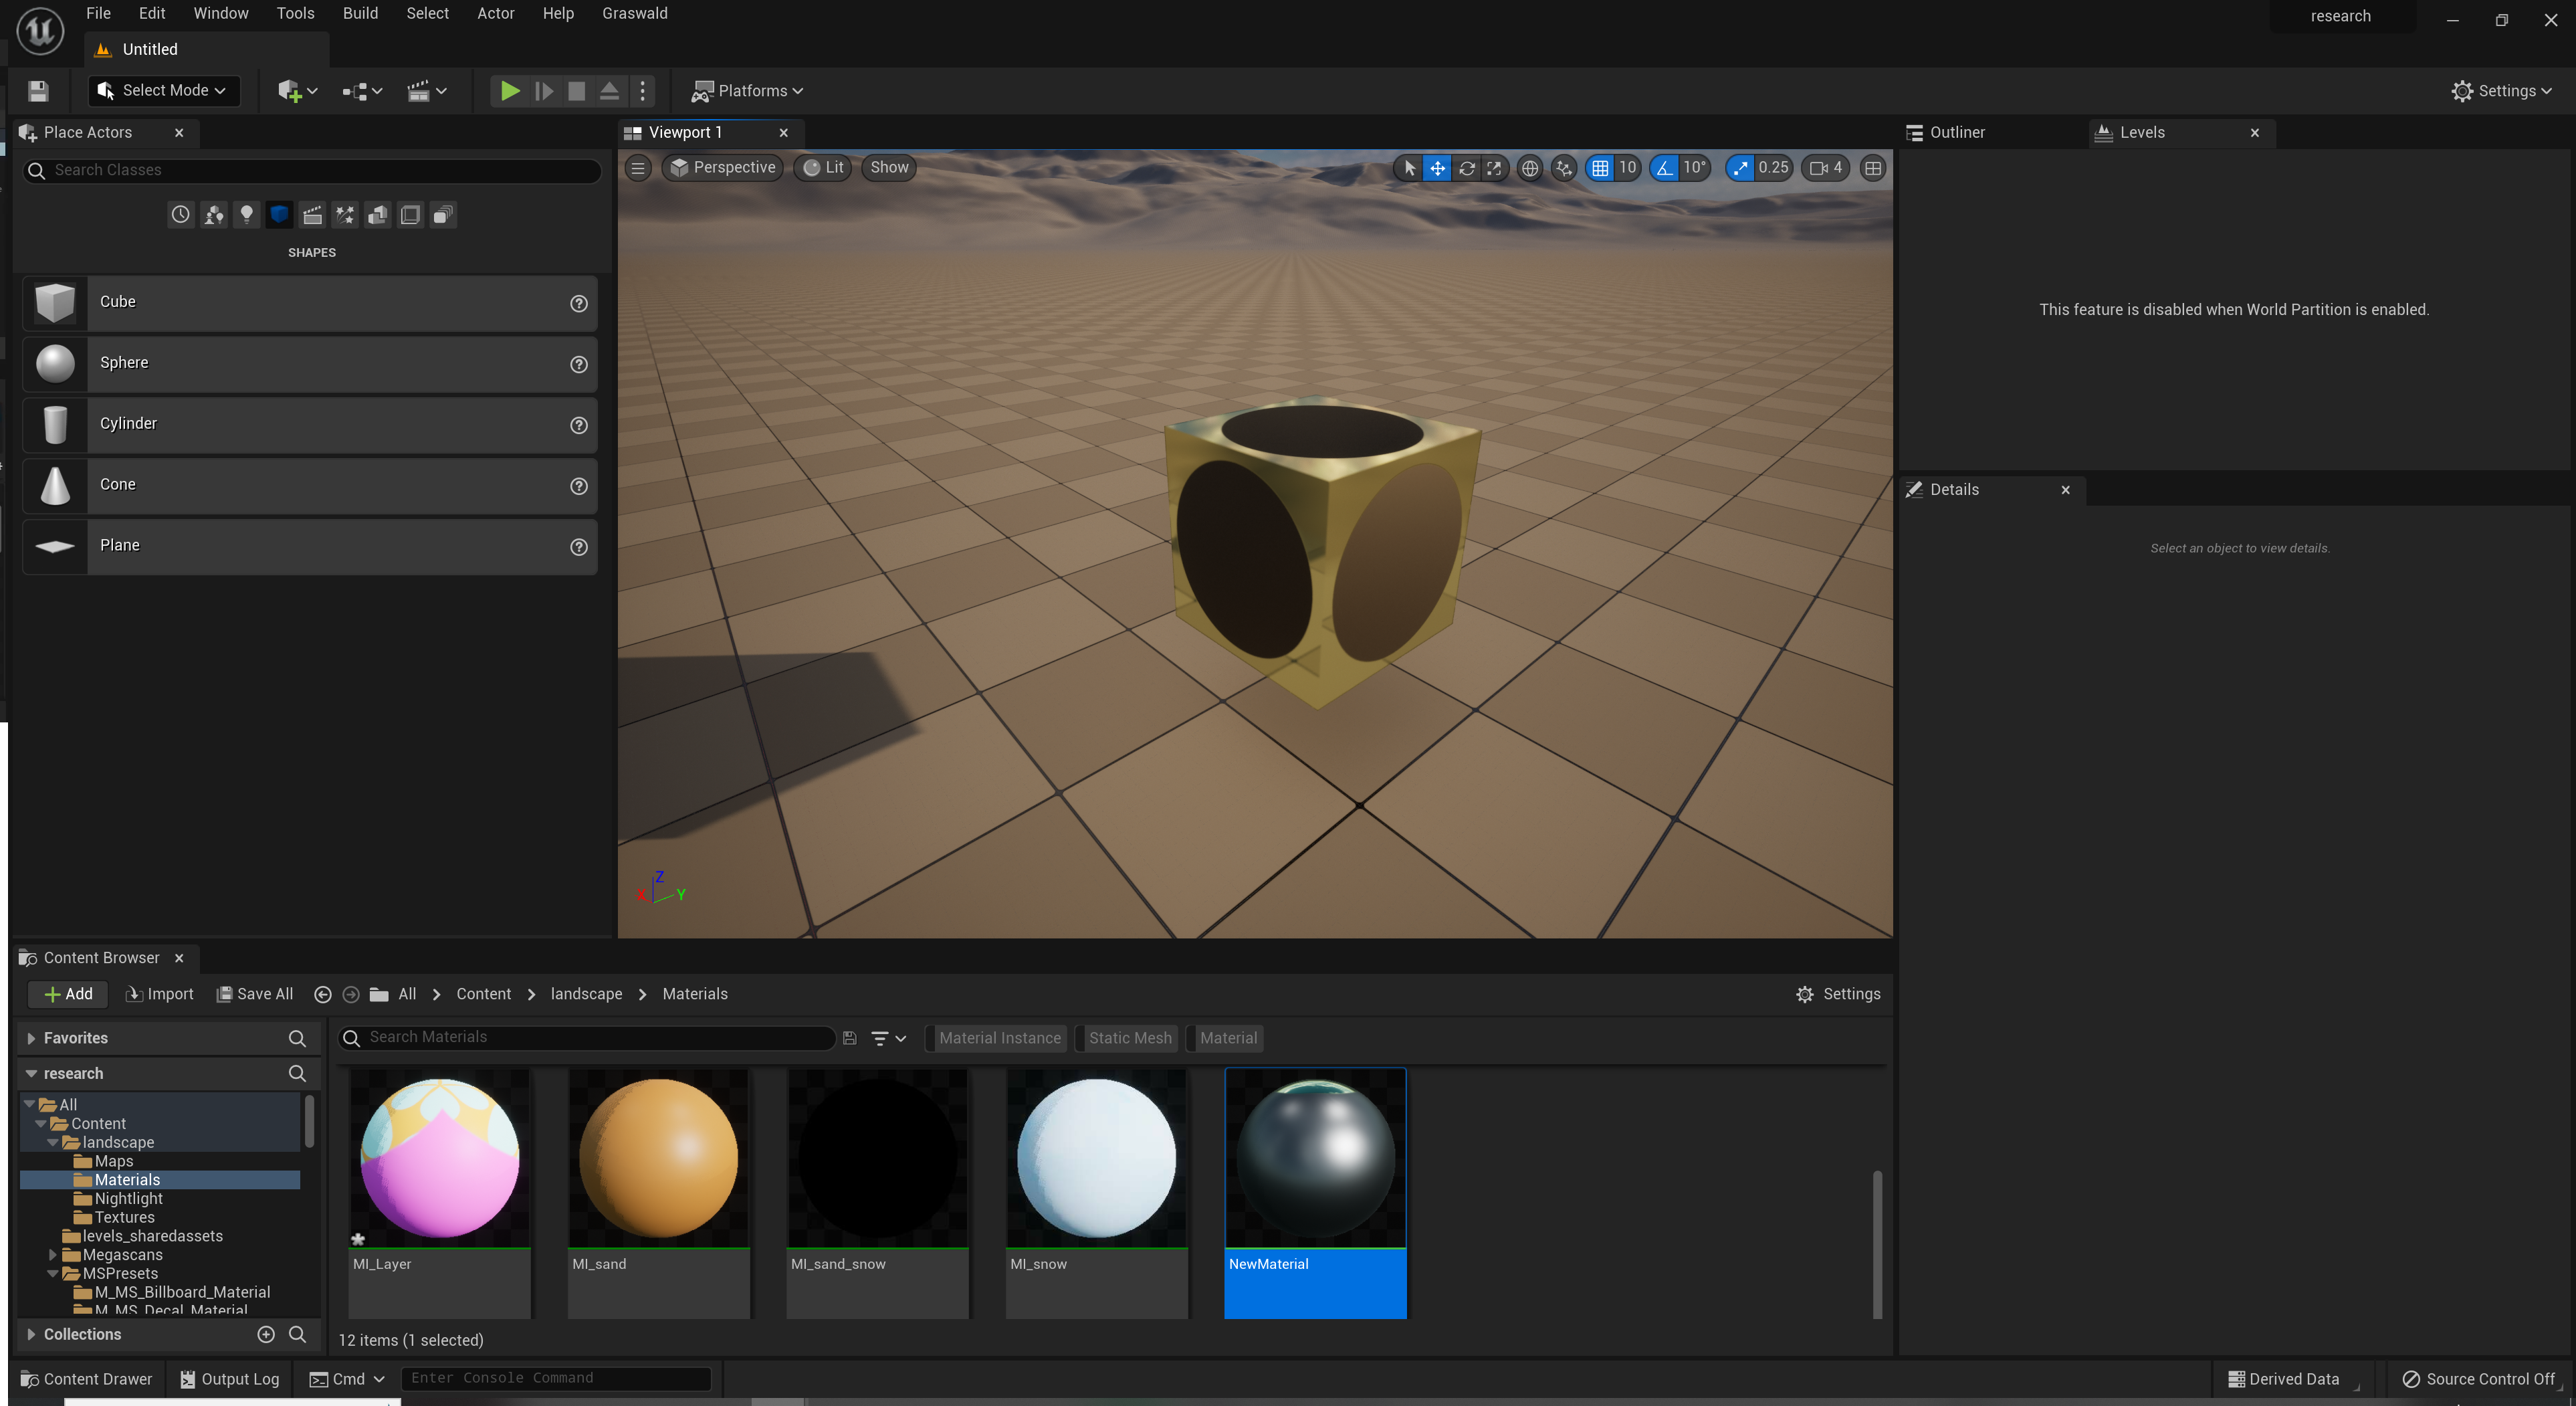Switch to the Levels tab

(x=2141, y=132)
